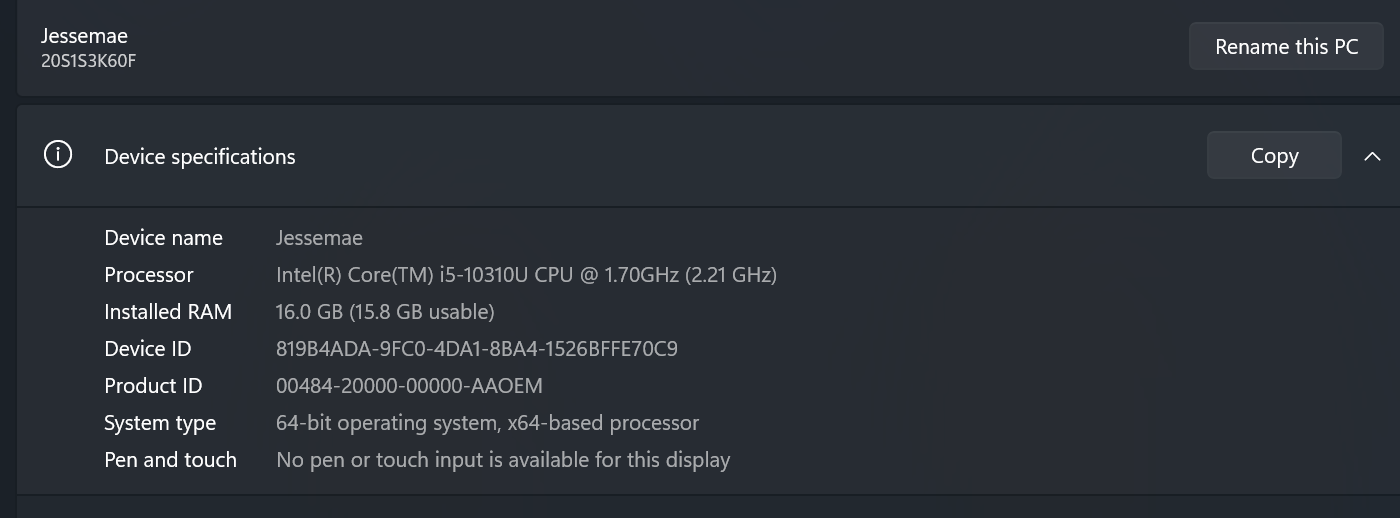Click the Pen and touch label
Viewport: 1400px width, 518px height.
[170, 460]
